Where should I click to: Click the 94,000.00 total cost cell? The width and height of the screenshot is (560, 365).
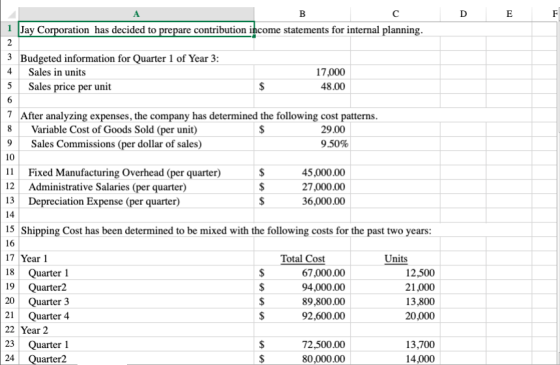pos(302,287)
